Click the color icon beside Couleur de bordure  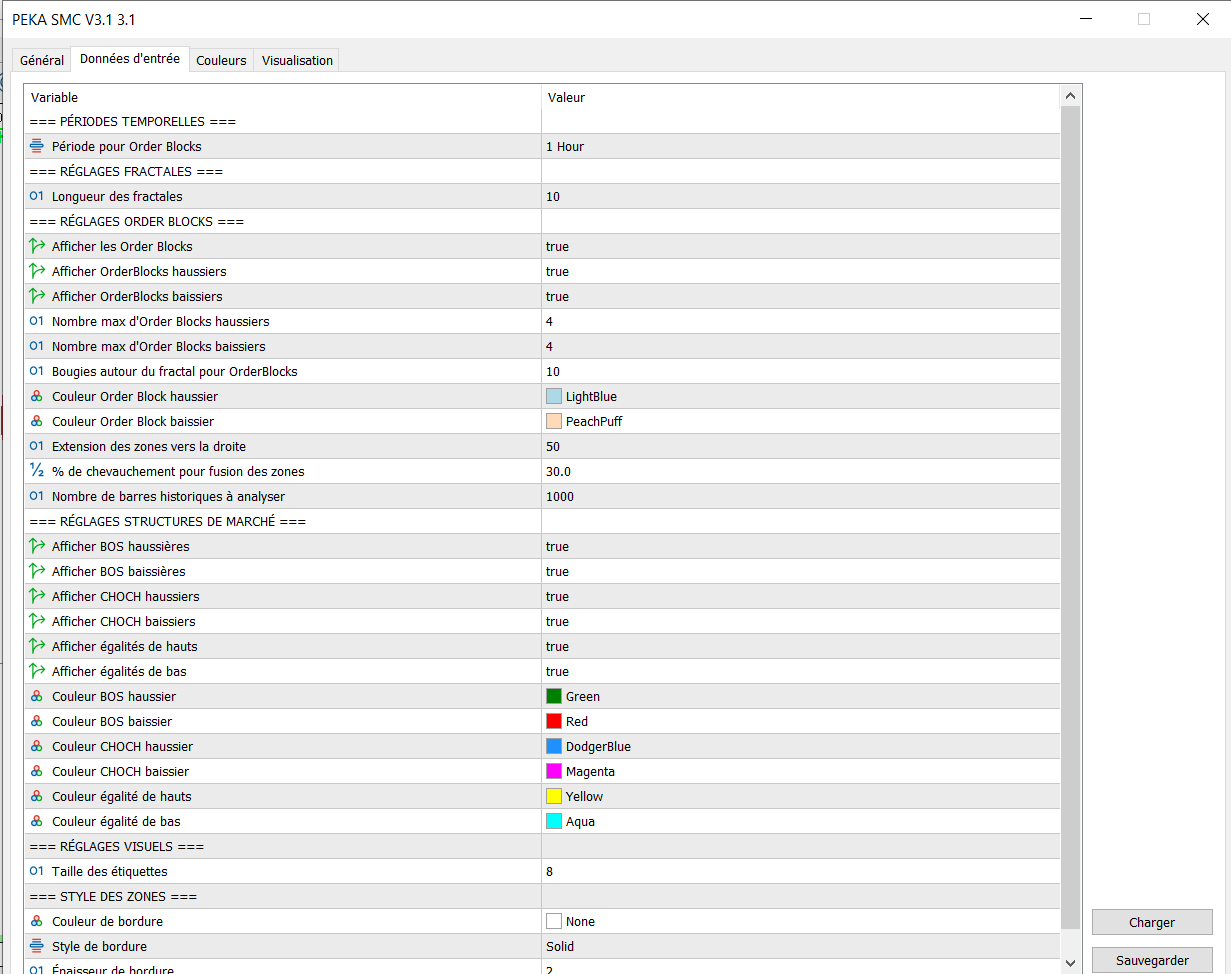point(37,921)
